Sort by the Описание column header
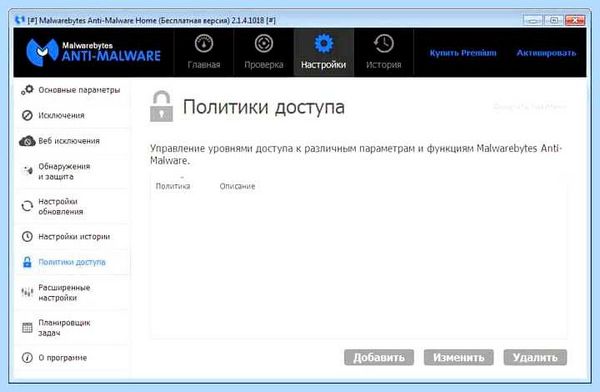Screen dimensions: 600x392 click(237, 186)
